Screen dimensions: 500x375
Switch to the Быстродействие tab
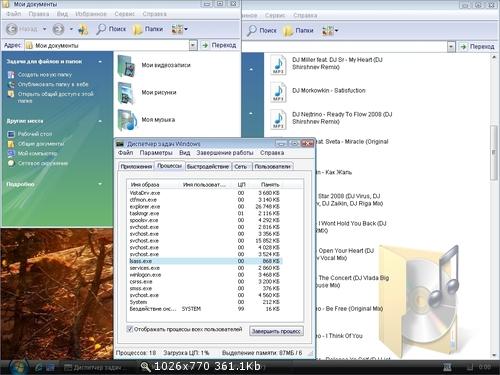pos(208,166)
